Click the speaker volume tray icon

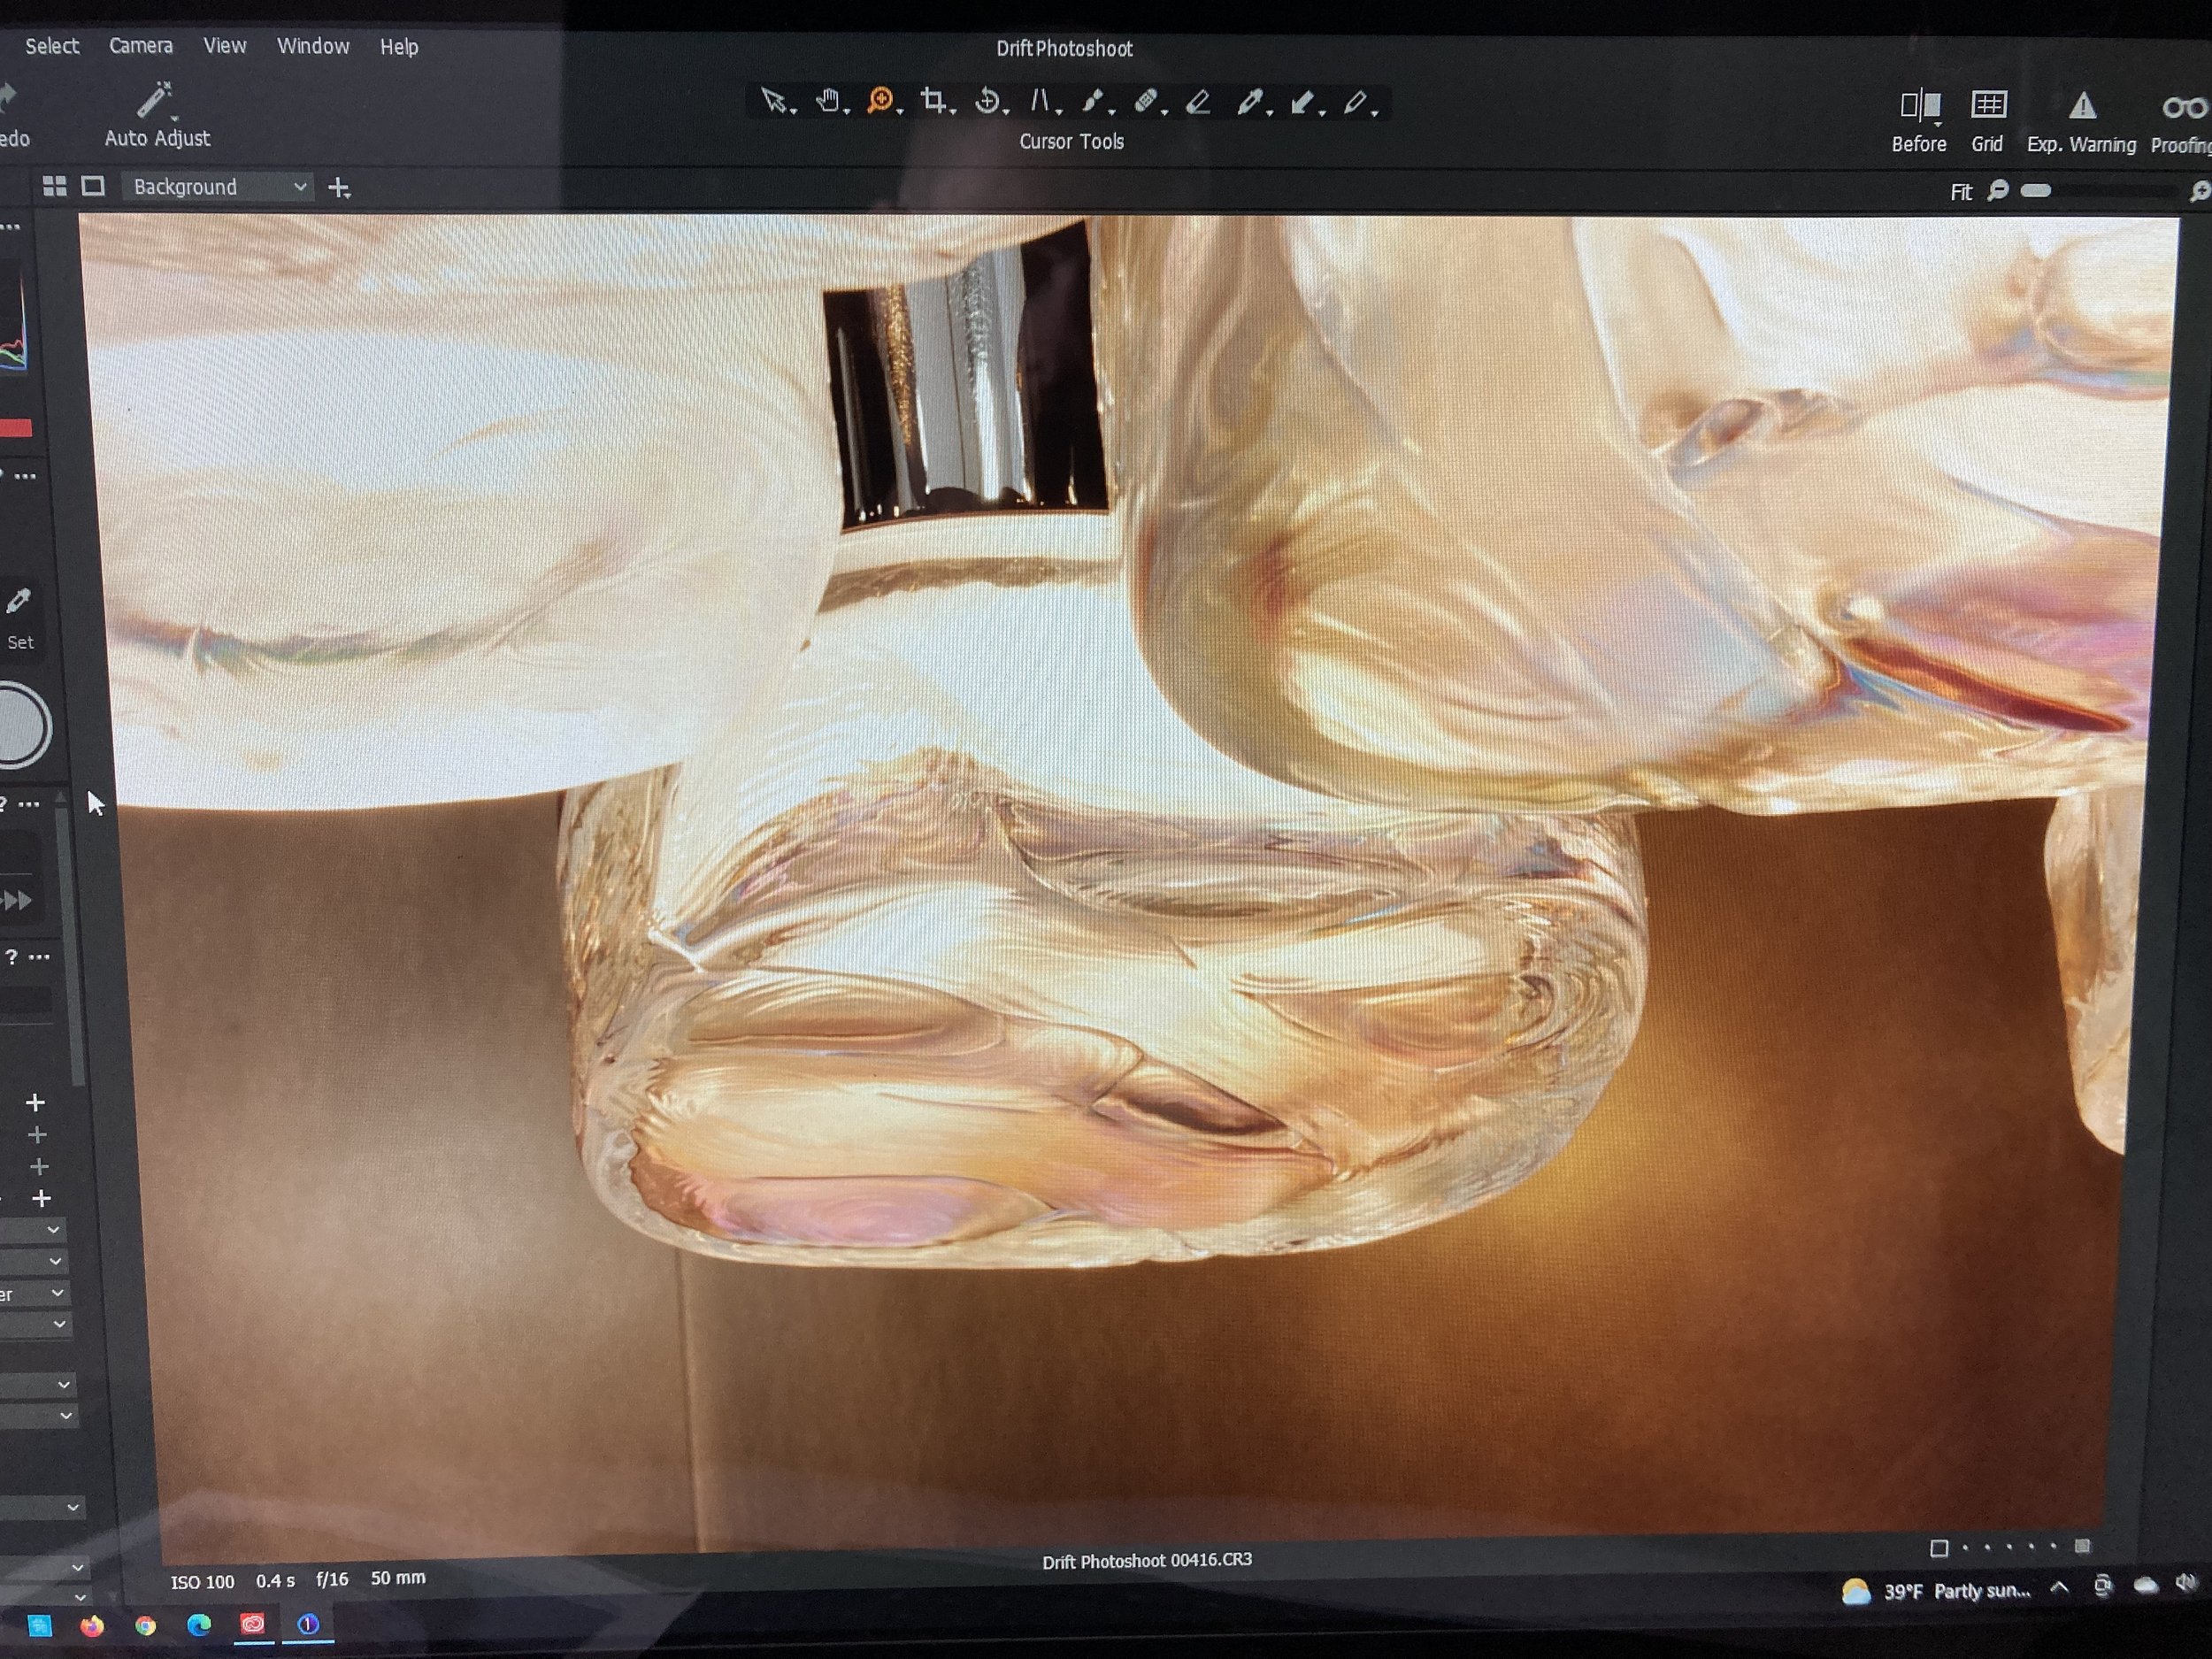2187,1583
